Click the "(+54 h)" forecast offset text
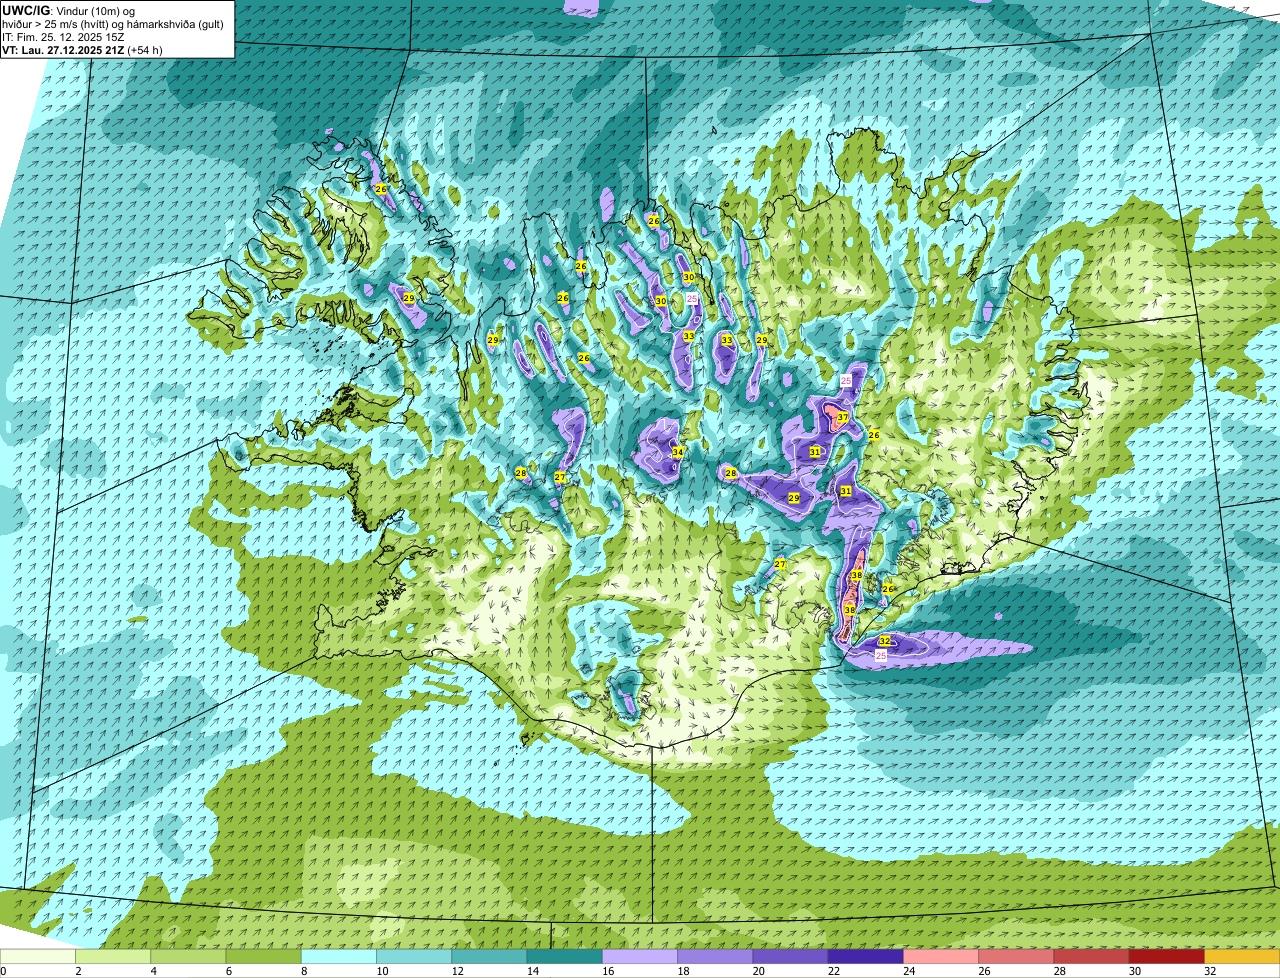The image size is (1280, 978). (145, 50)
